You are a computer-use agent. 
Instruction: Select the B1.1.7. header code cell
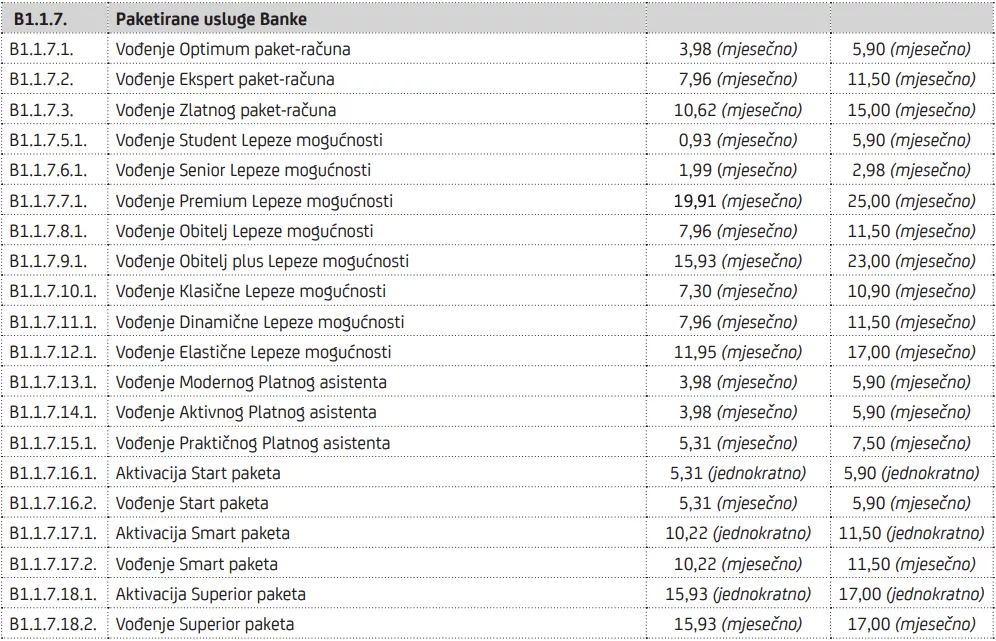[x=40, y=19]
